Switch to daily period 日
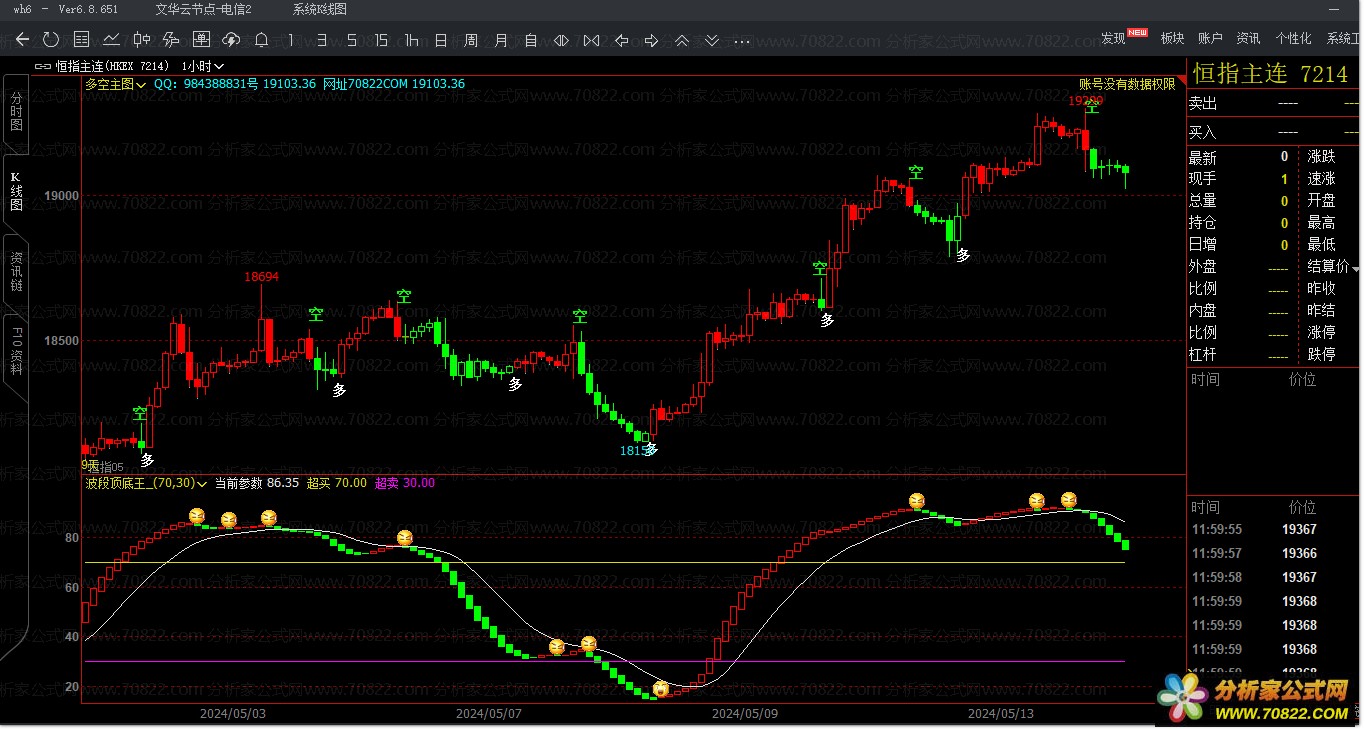This screenshot has height=730, width=1365. pyautogui.click(x=441, y=40)
